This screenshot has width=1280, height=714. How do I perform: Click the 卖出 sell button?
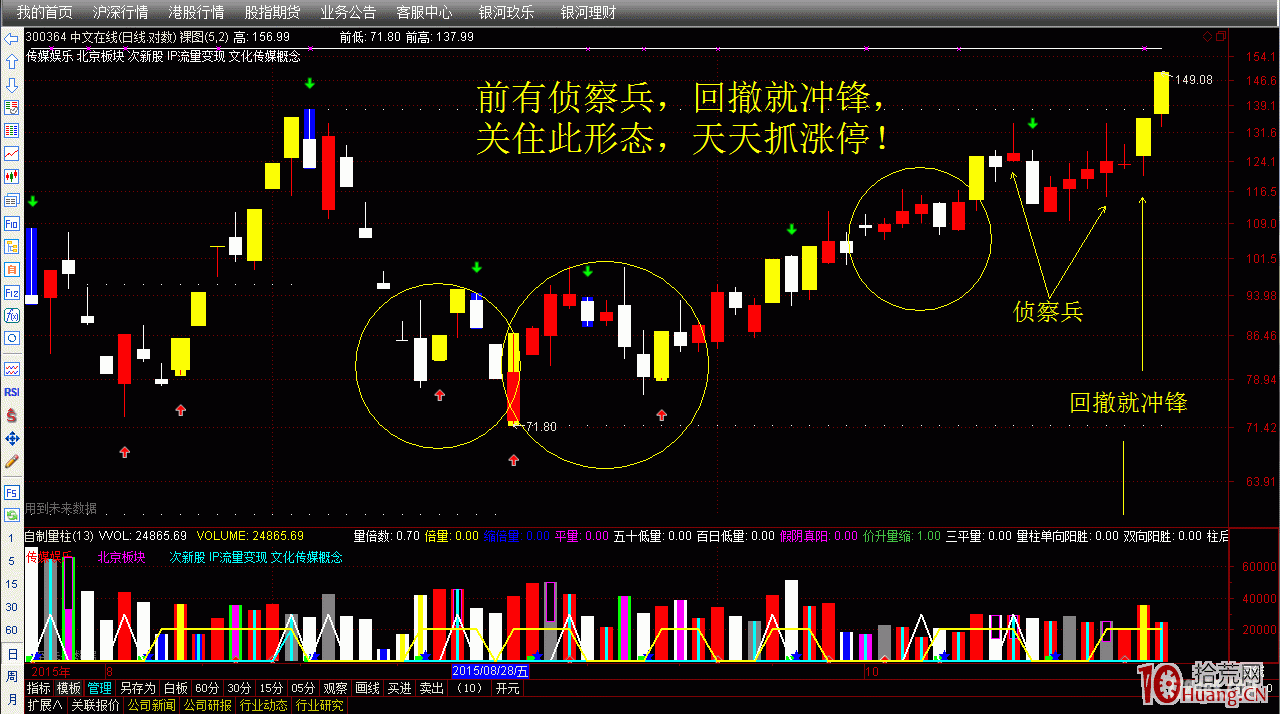[x=432, y=688]
